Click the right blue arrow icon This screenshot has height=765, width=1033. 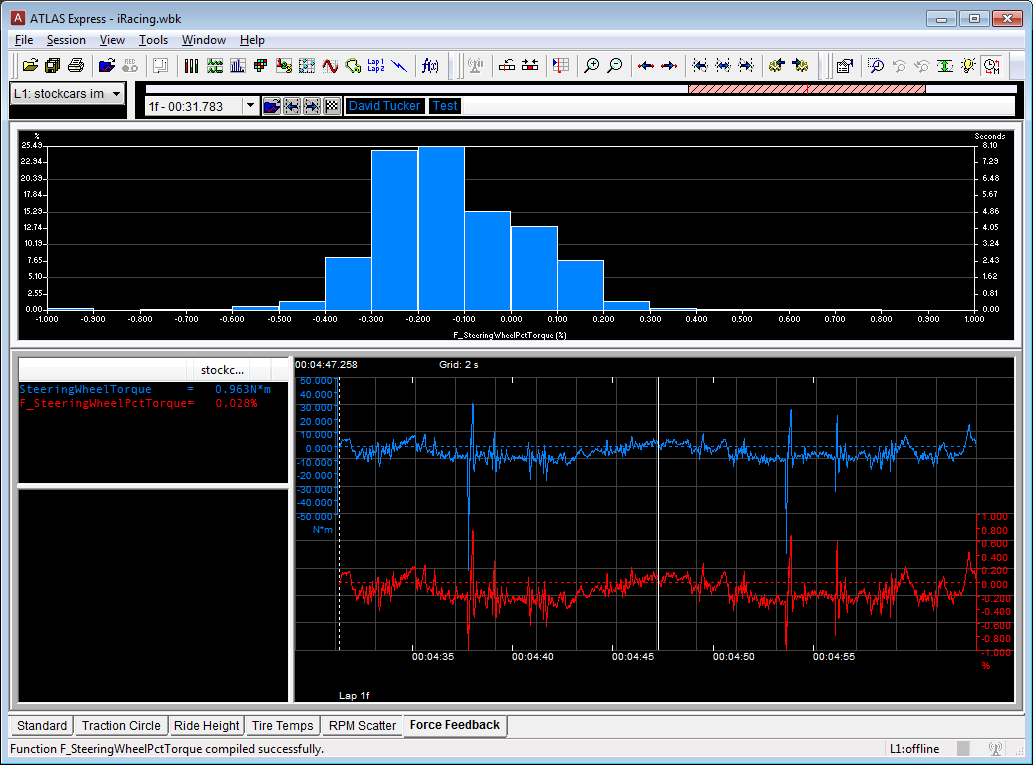669,65
